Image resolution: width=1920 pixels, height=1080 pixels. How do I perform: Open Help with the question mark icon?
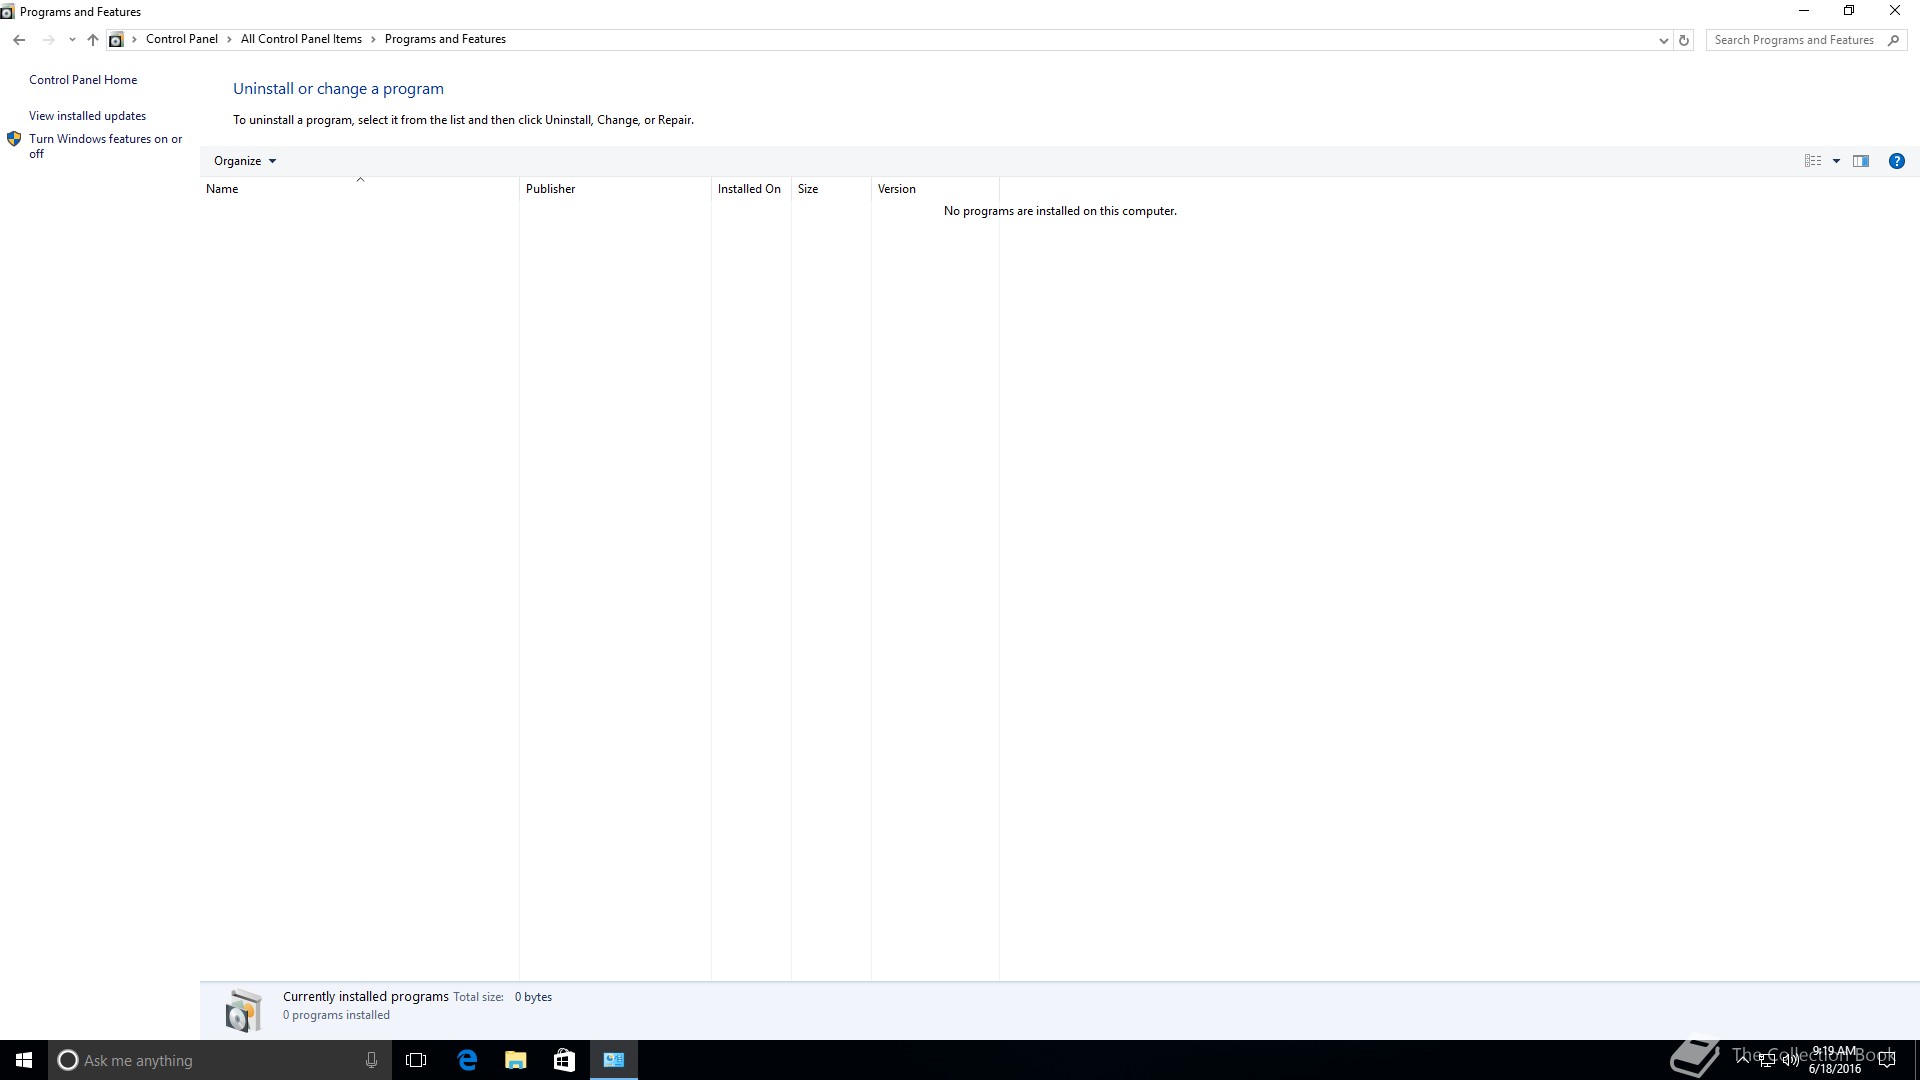[x=1896, y=161]
